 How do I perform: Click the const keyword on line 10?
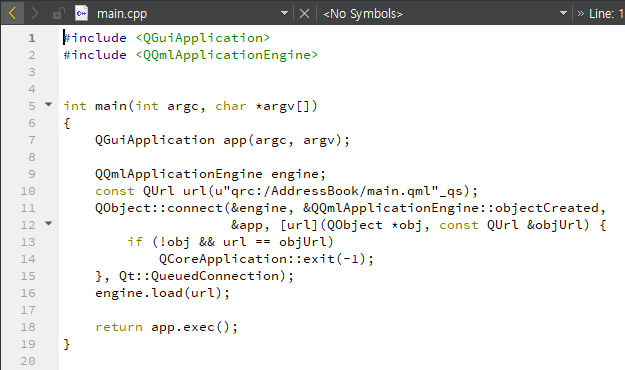115,191
